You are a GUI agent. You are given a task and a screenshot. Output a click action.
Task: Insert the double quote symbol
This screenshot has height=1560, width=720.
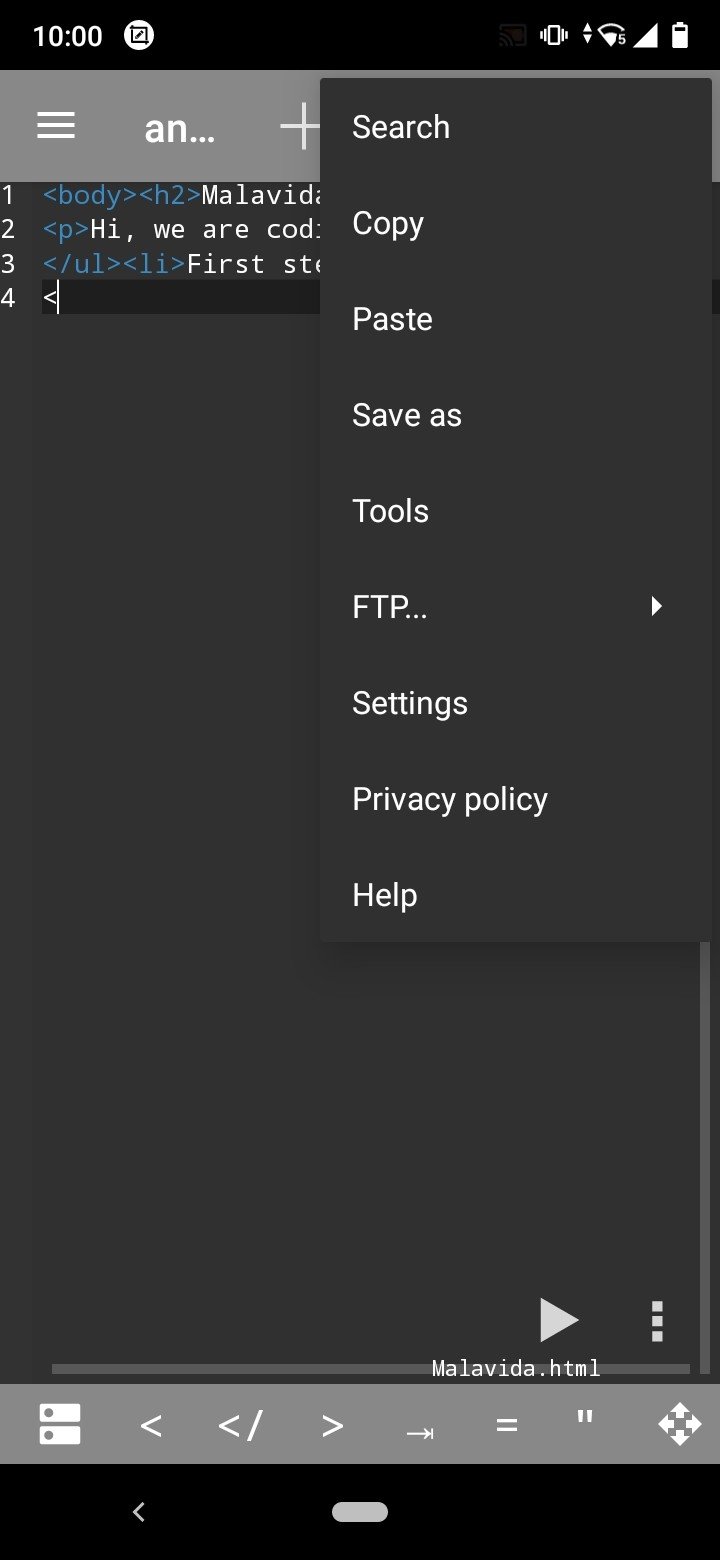click(586, 1418)
